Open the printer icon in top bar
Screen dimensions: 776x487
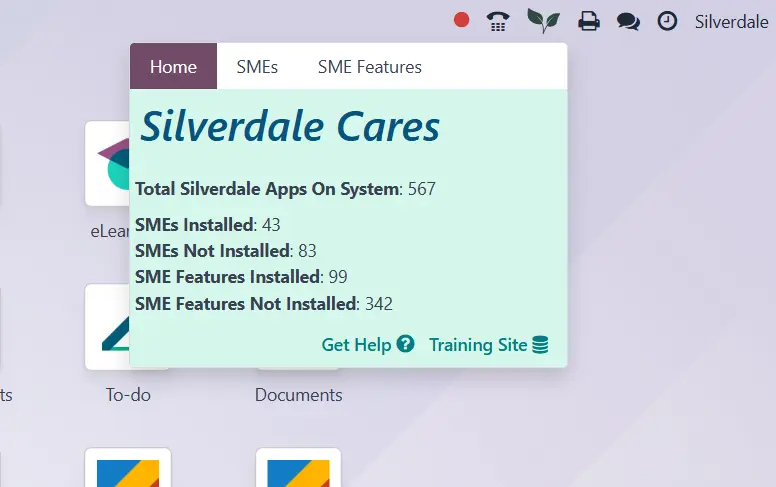(589, 21)
